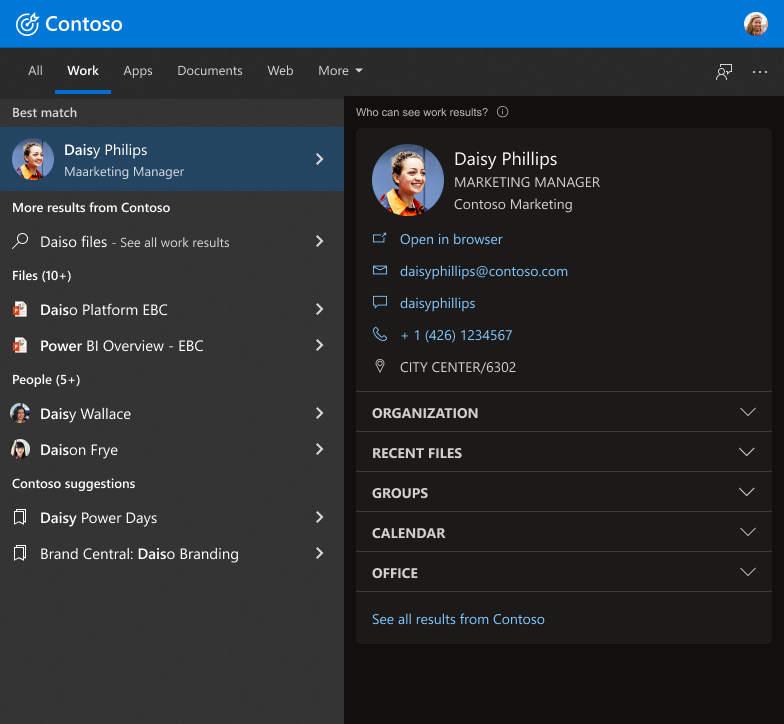Open Daisy Power Days suggestion
784x724 pixels.
tap(172, 518)
